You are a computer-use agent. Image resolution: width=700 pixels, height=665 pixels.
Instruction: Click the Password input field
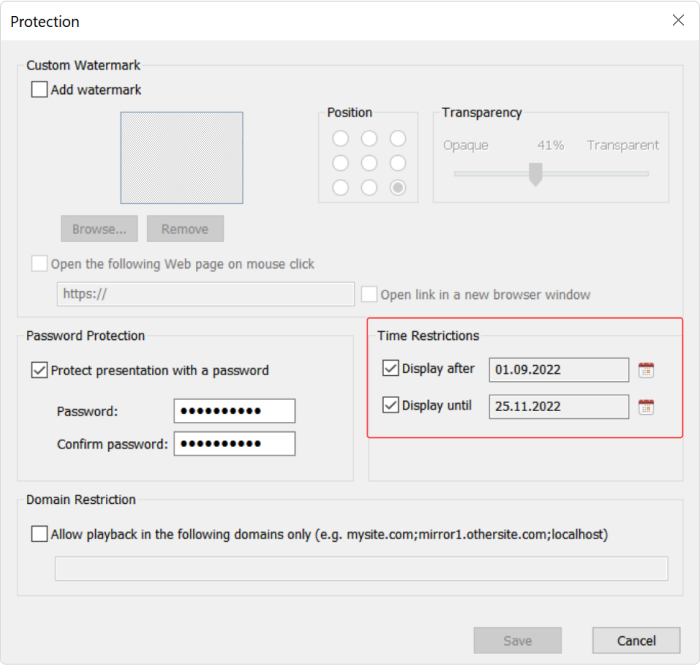coord(234,411)
